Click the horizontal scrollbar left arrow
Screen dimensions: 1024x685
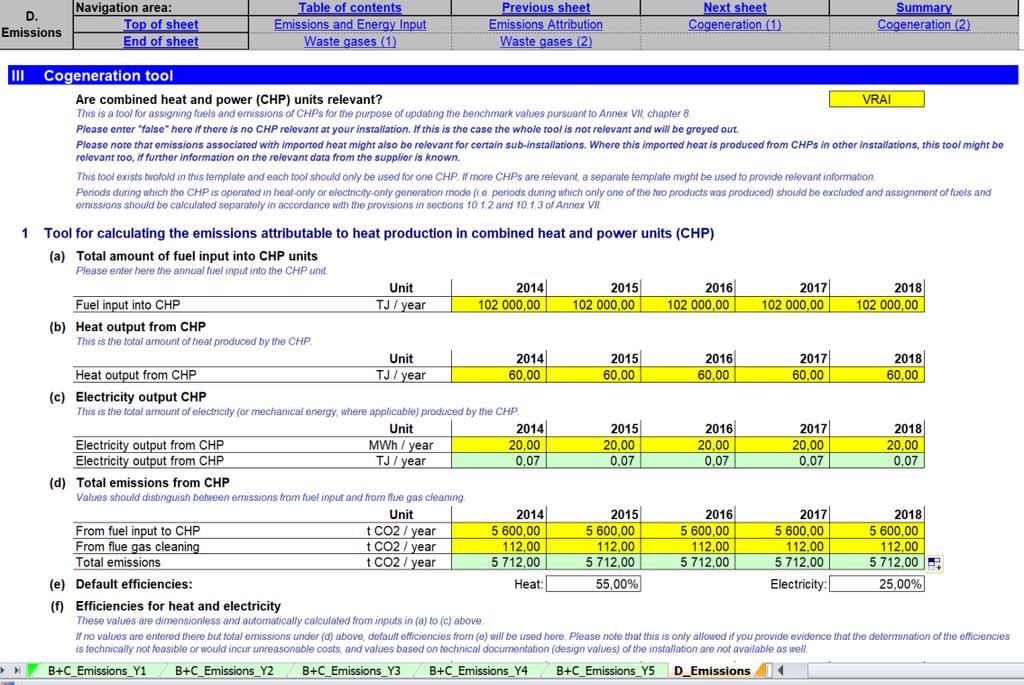coord(780,671)
